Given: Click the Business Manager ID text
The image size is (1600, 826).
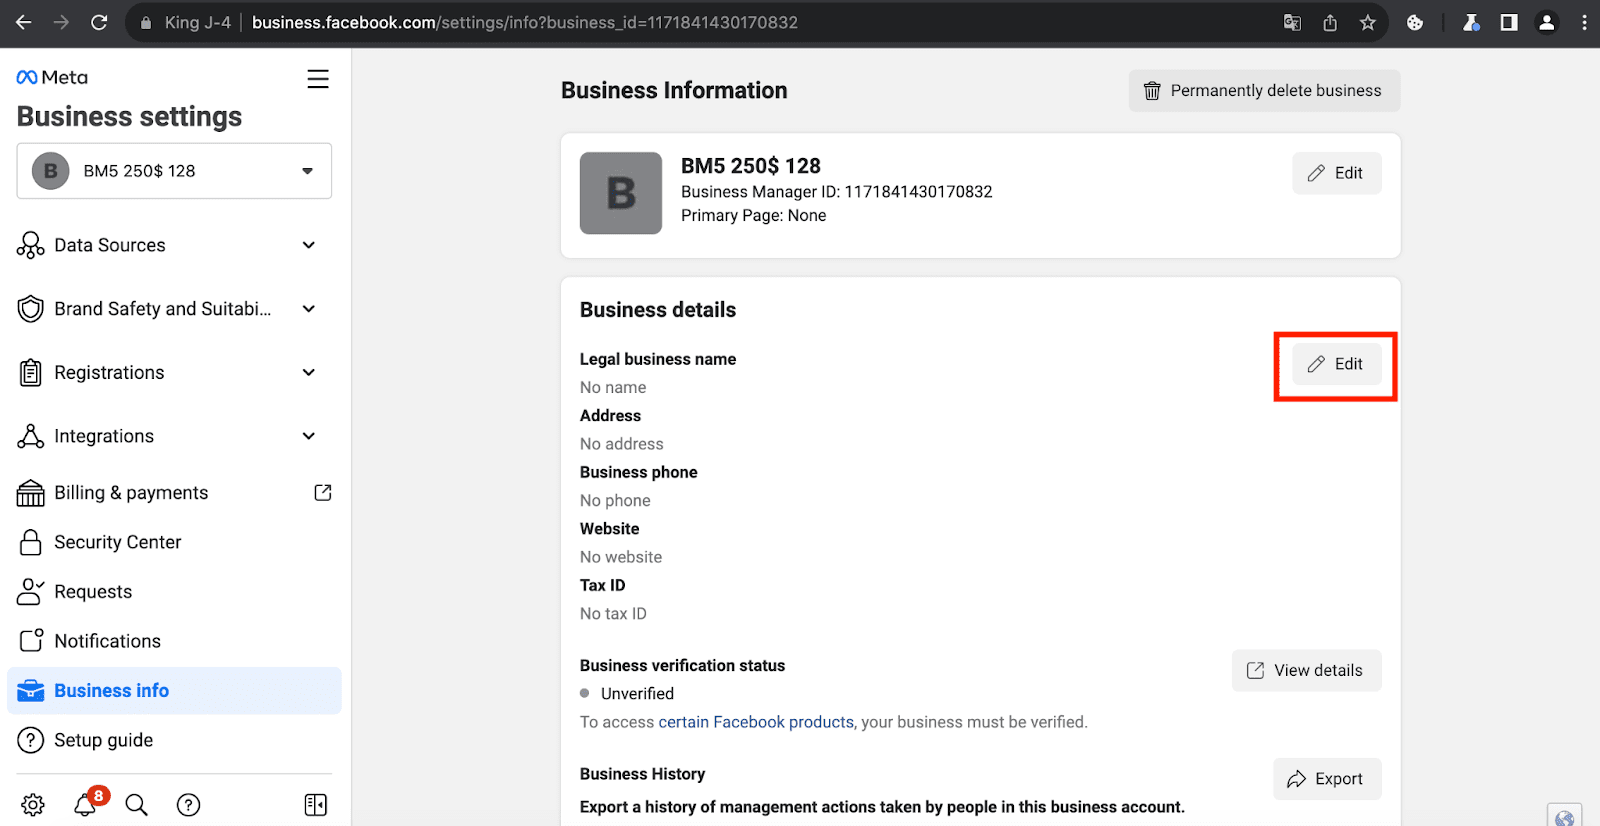Looking at the screenshot, I should pyautogui.click(x=837, y=192).
